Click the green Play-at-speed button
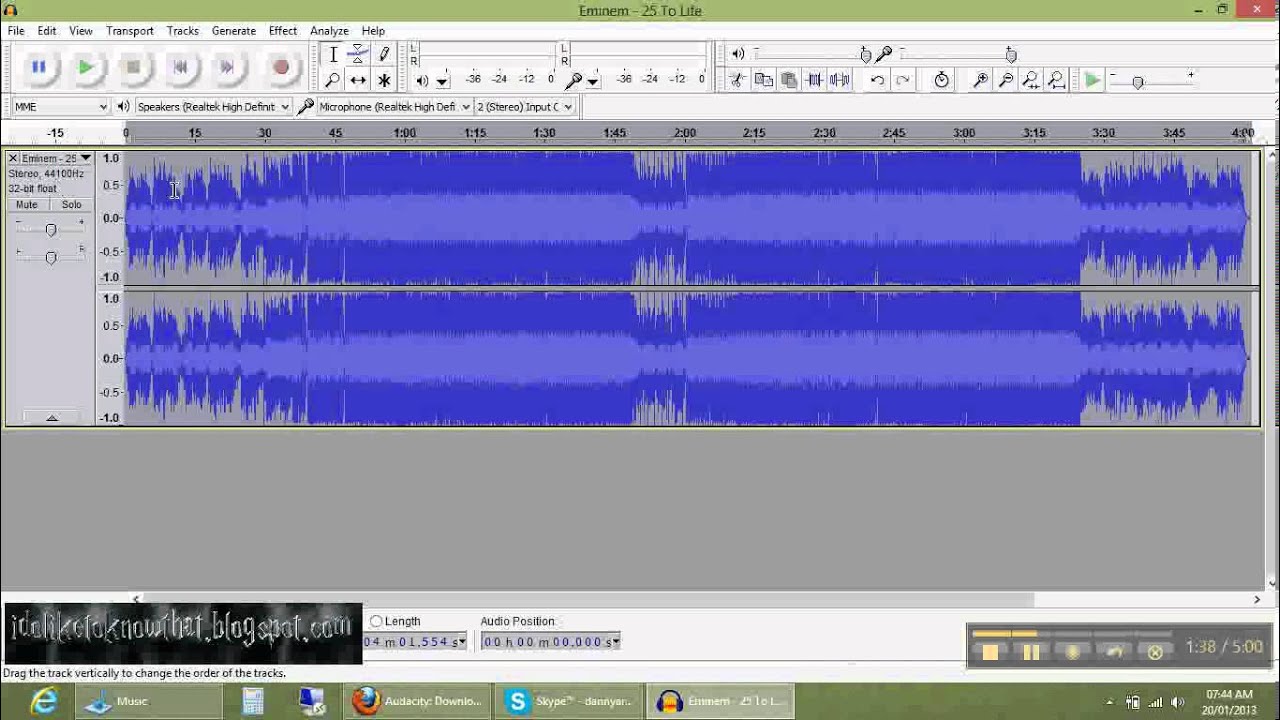1280x720 pixels. click(1092, 80)
